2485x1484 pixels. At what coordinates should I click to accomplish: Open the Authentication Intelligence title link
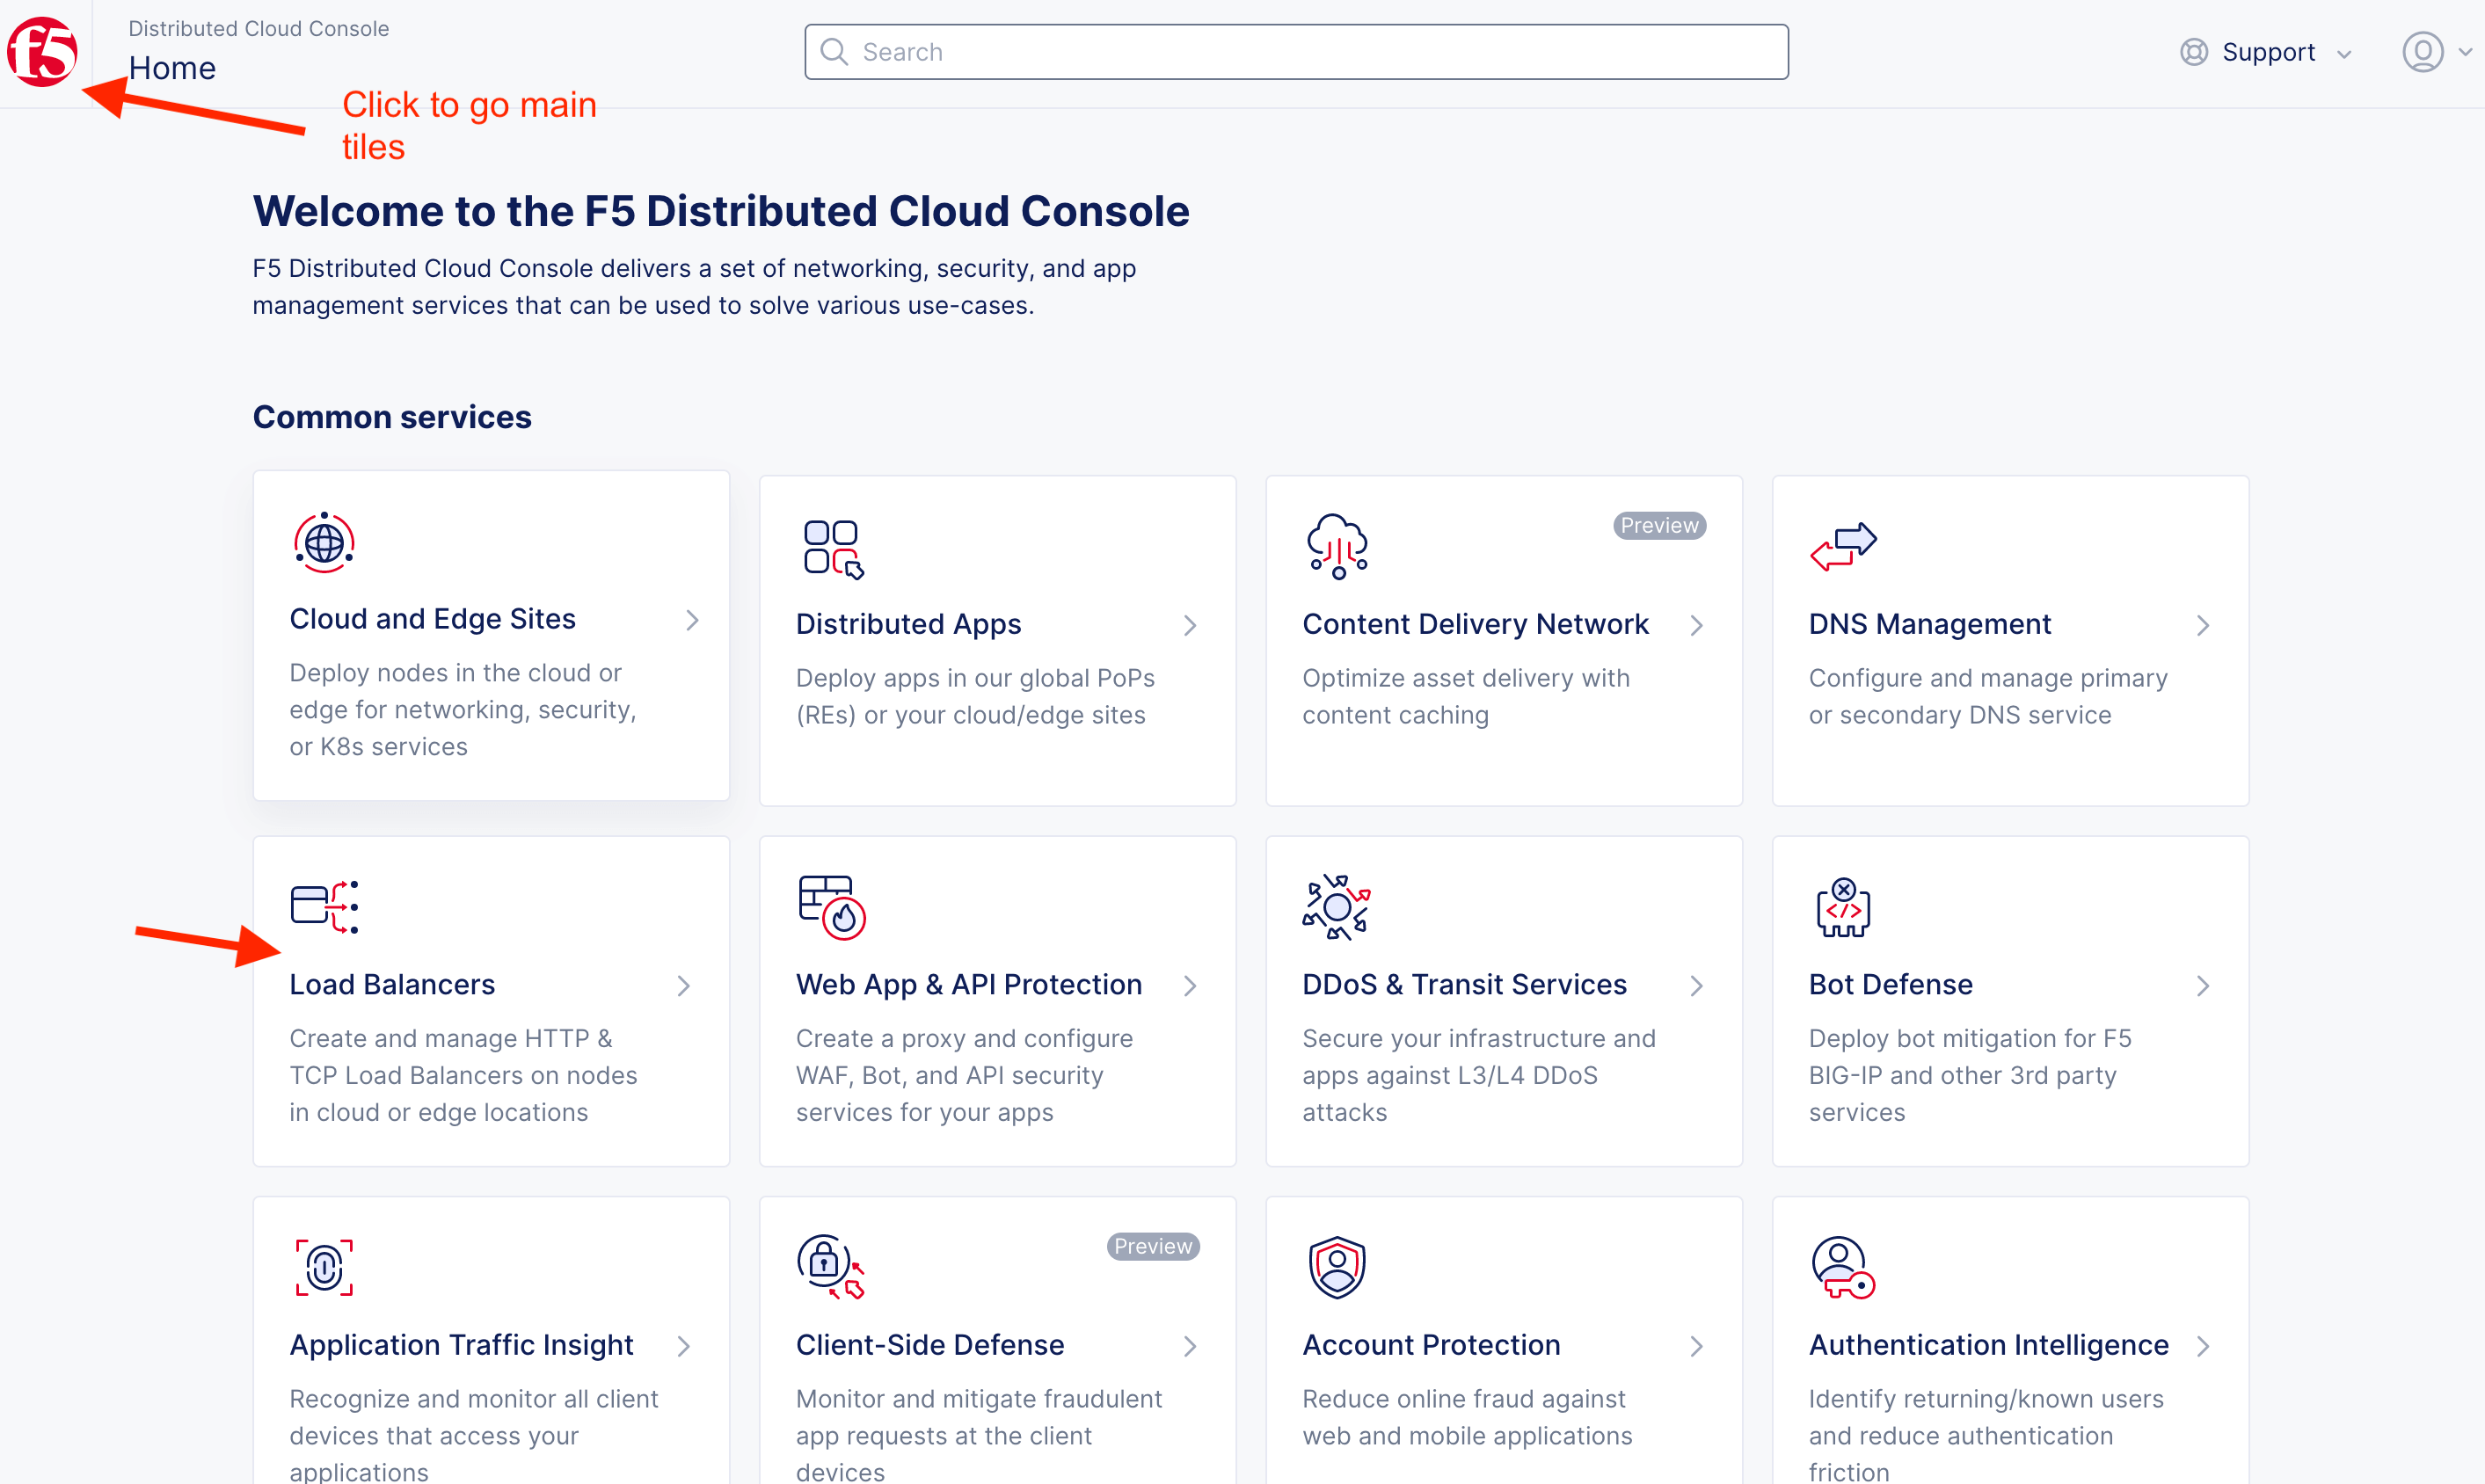1988,1345
